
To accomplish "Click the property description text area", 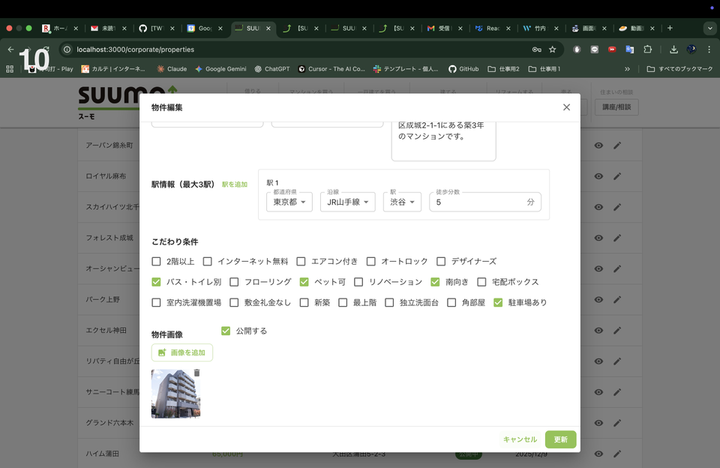I will click(444, 141).
